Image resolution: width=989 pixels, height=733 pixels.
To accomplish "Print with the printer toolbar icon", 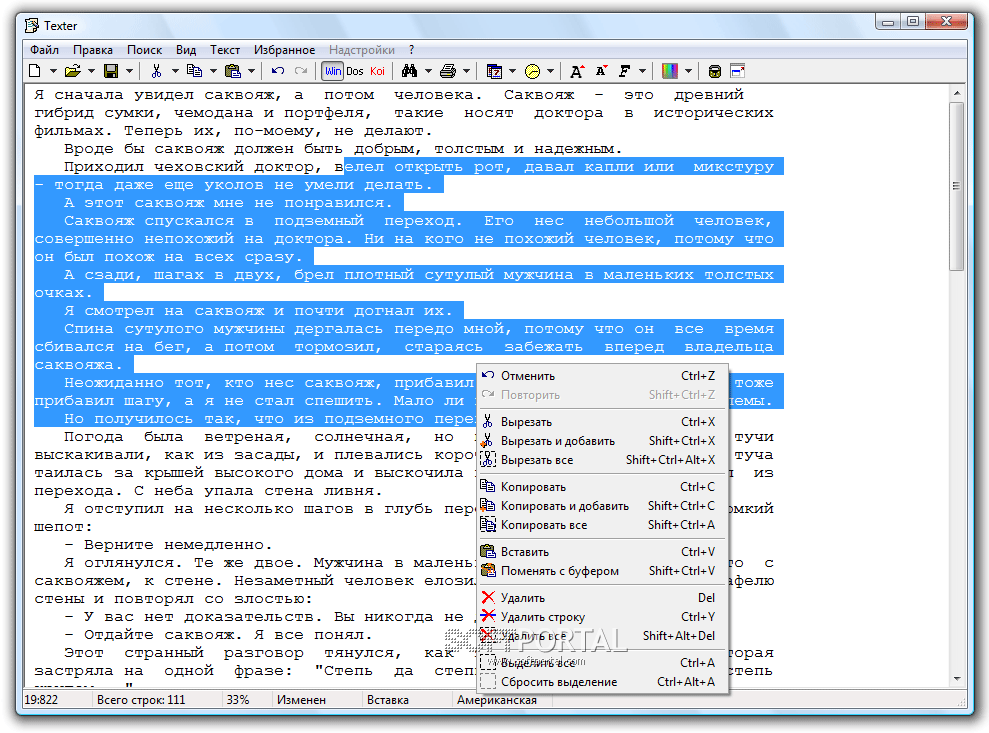I will coord(448,71).
